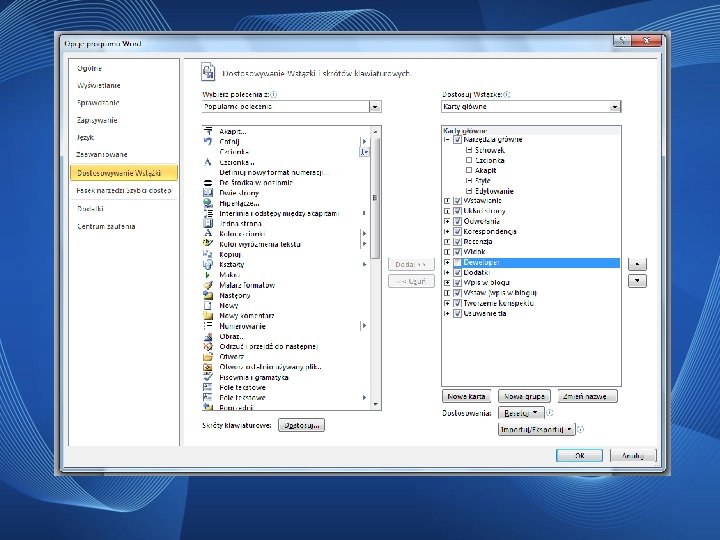Image resolution: width=720 pixels, height=540 pixels.
Task: Click the Cofnij undo arrow icon
Action: coord(208,141)
